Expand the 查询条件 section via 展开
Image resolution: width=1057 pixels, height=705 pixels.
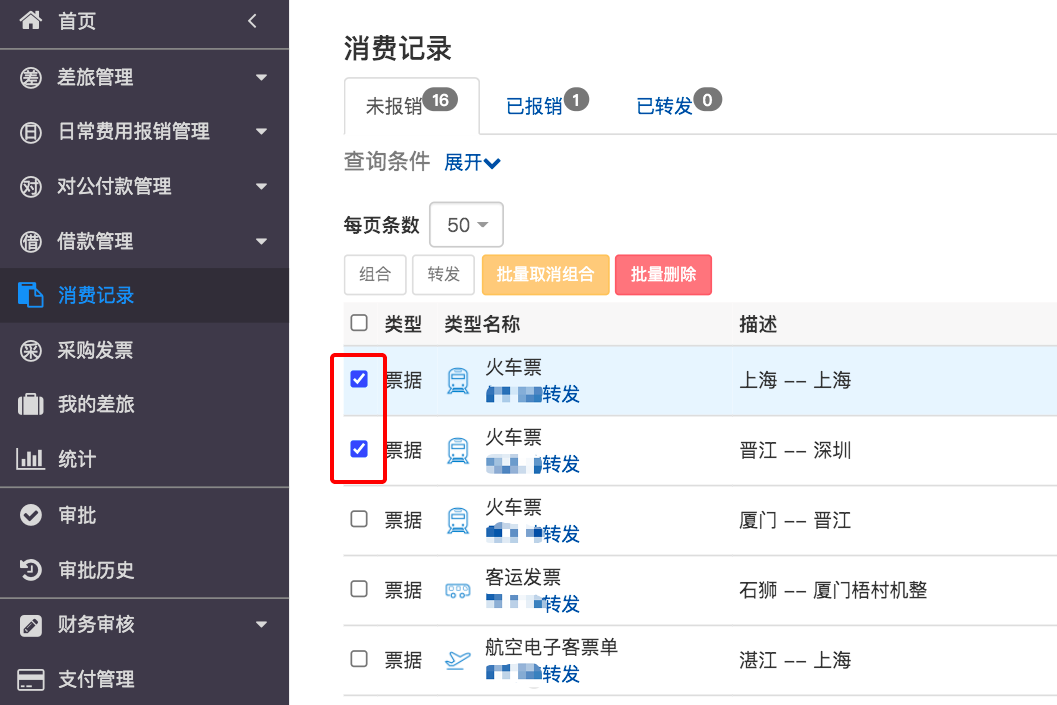point(472,162)
